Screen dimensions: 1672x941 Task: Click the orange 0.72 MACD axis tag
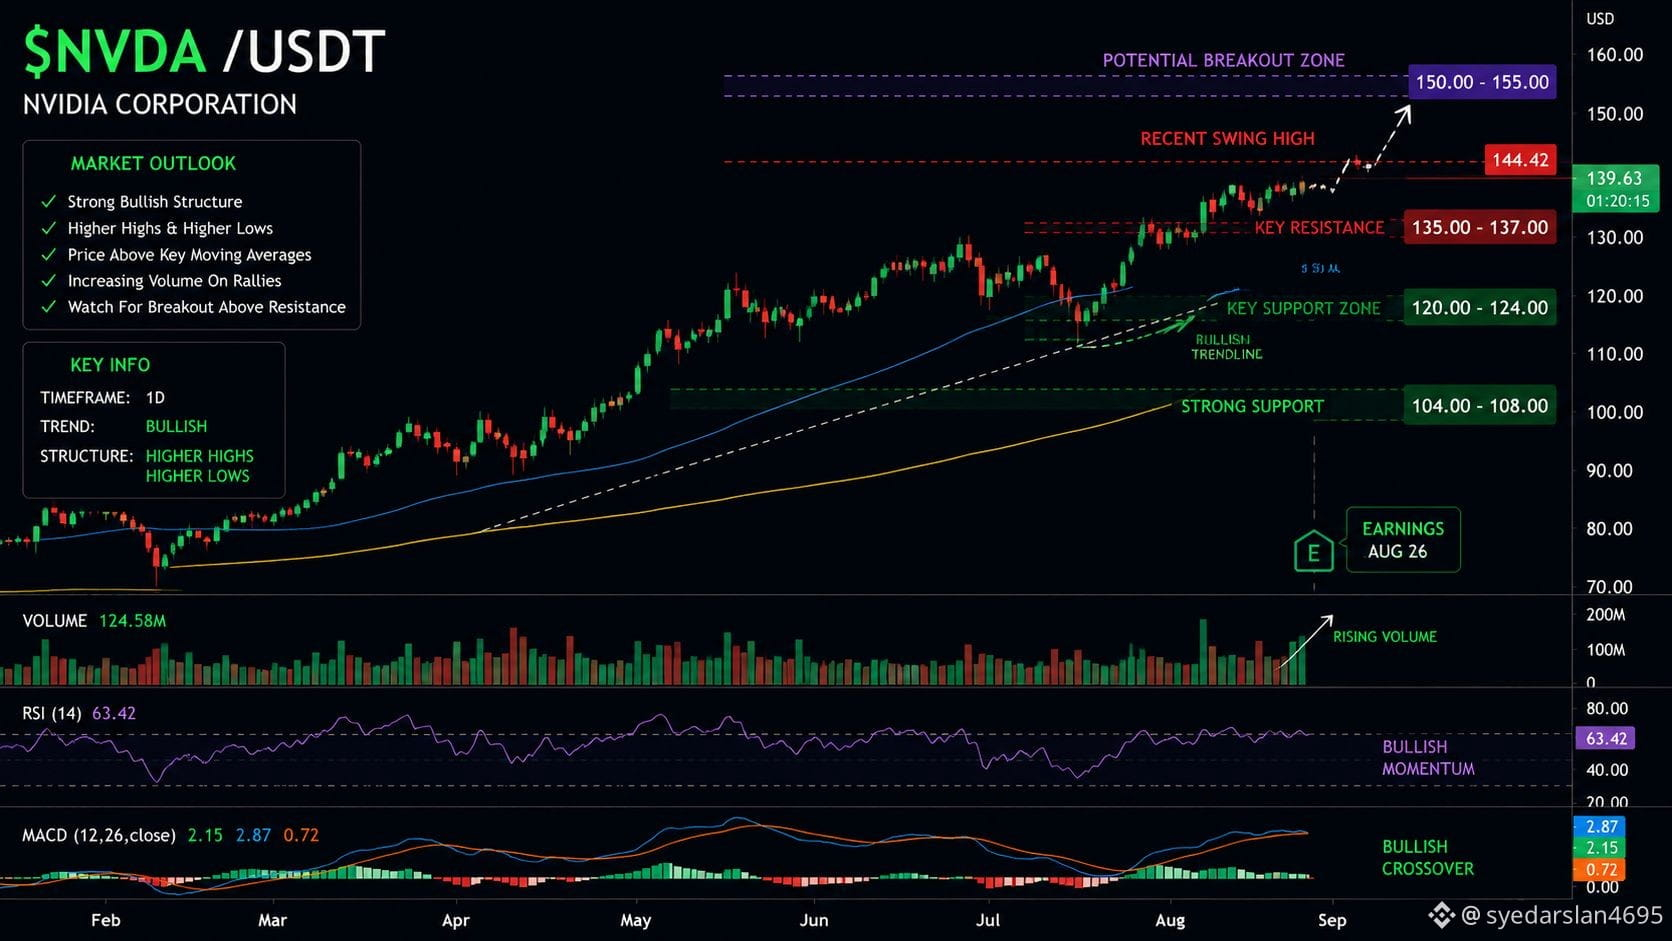(1600, 869)
